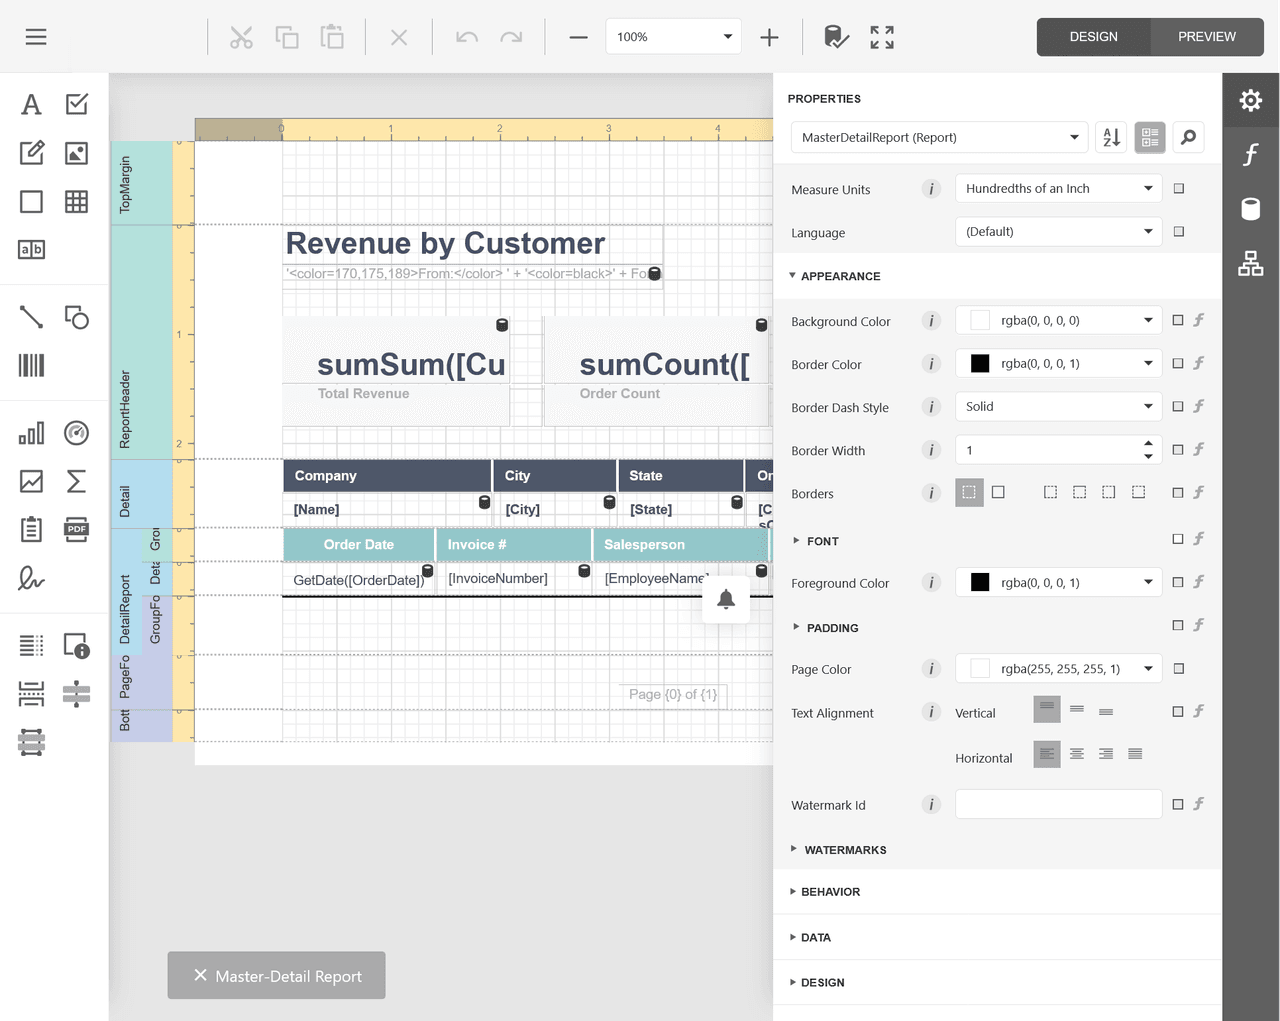This screenshot has width=1280, height=1021.
Task: Click the Paste clipboard icon
Action: click(332, 37)
